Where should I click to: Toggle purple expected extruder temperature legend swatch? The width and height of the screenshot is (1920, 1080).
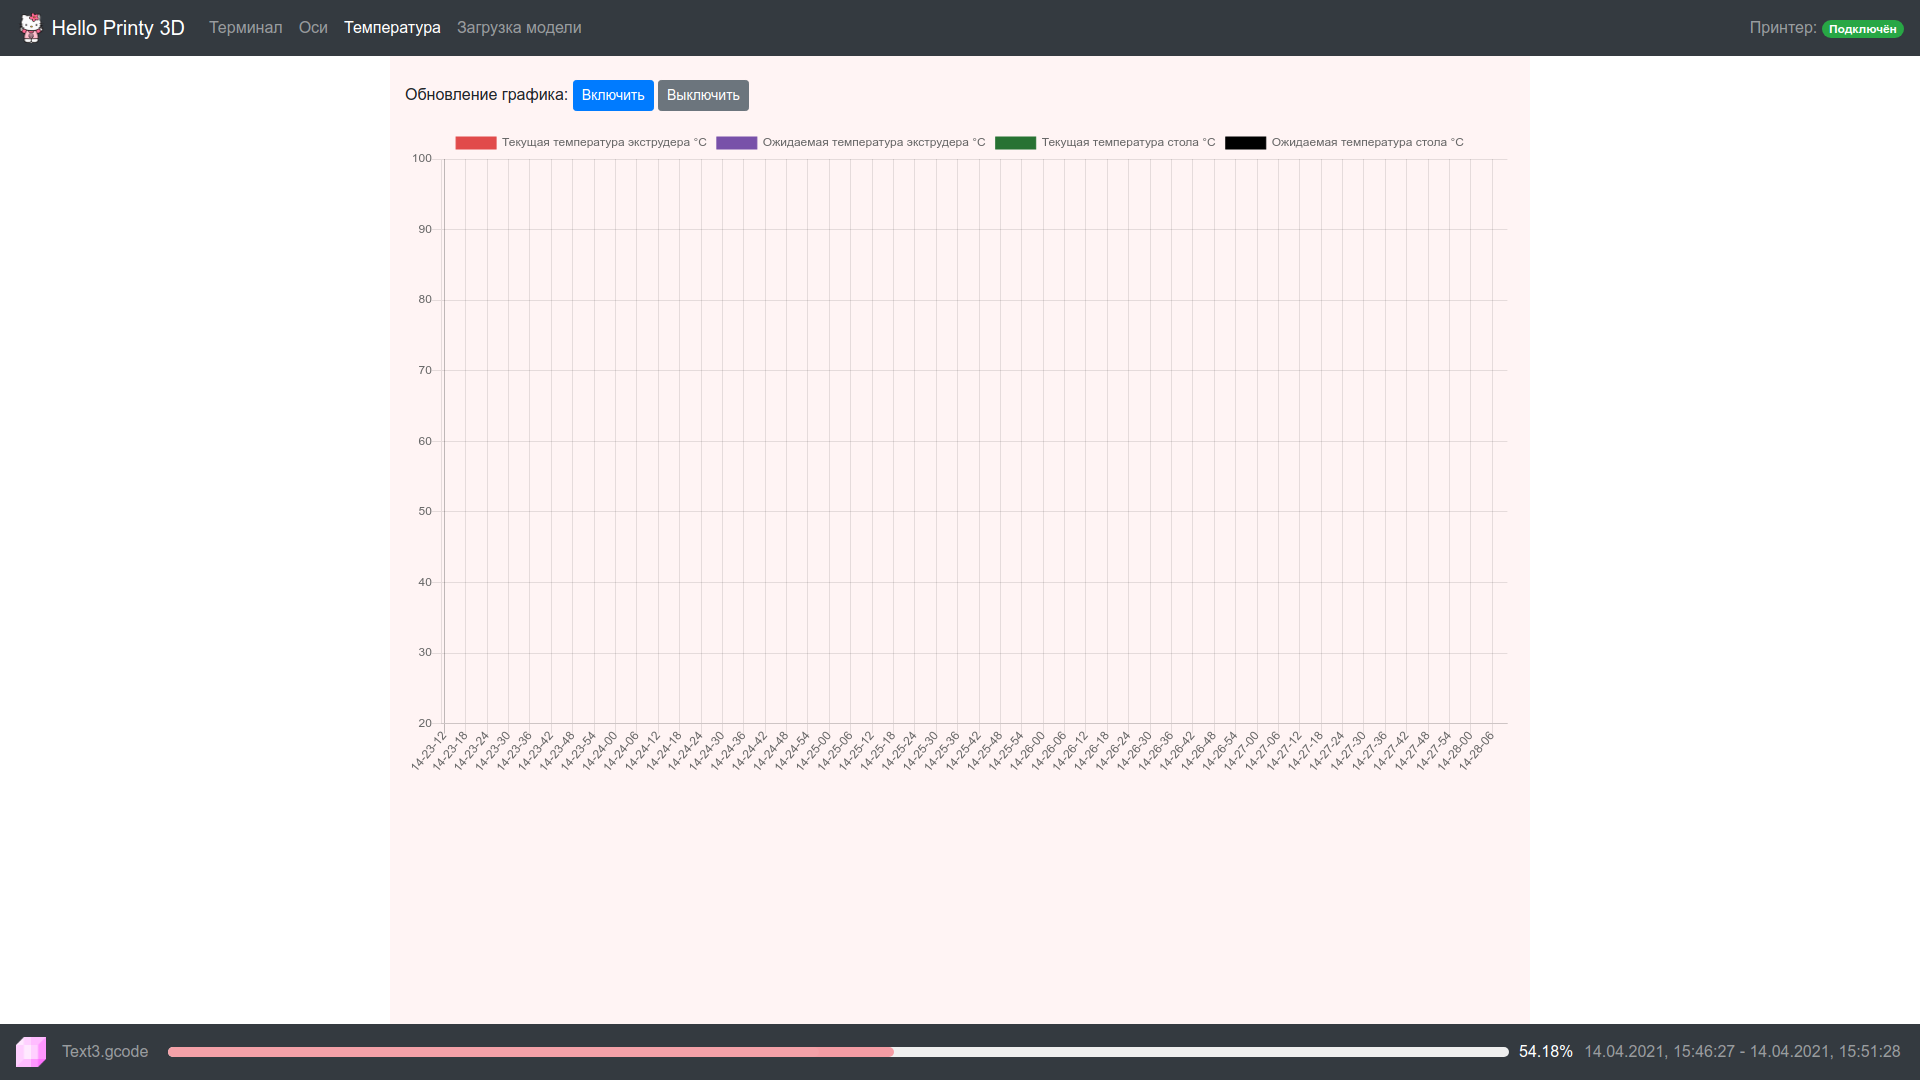click(736, 143)
